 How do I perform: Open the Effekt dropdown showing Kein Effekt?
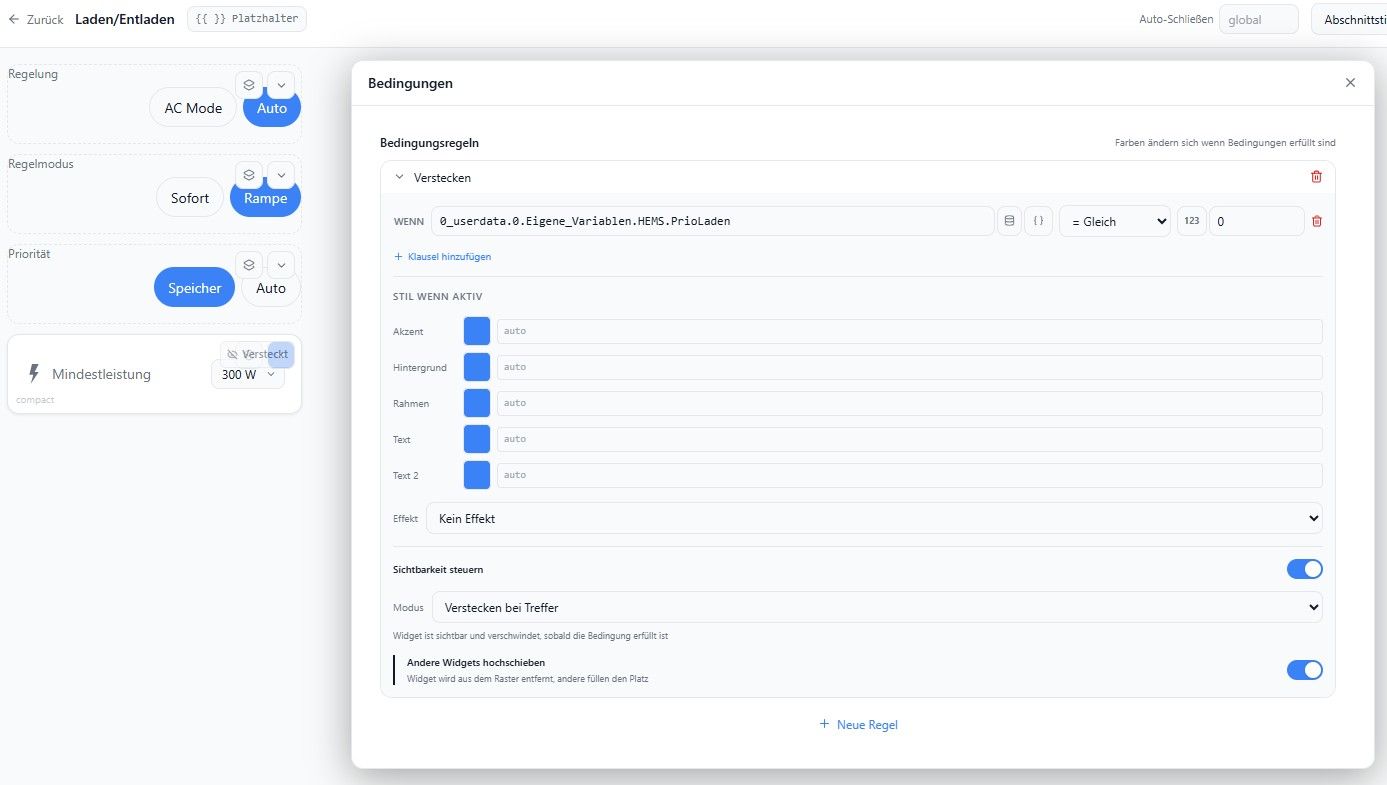pos(874,519)
